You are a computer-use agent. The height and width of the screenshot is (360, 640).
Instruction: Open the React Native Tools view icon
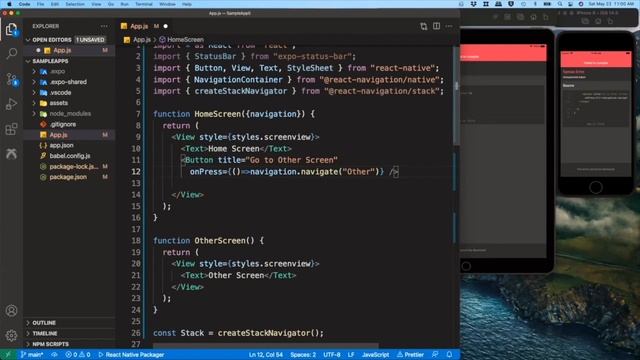coord(11,153)
